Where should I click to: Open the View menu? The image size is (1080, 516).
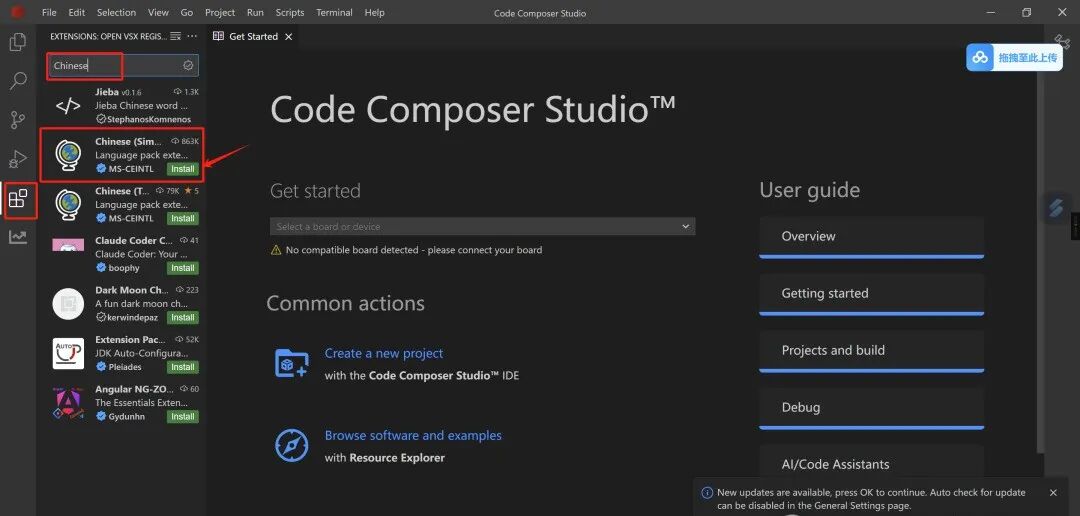(x=158, y=12)
